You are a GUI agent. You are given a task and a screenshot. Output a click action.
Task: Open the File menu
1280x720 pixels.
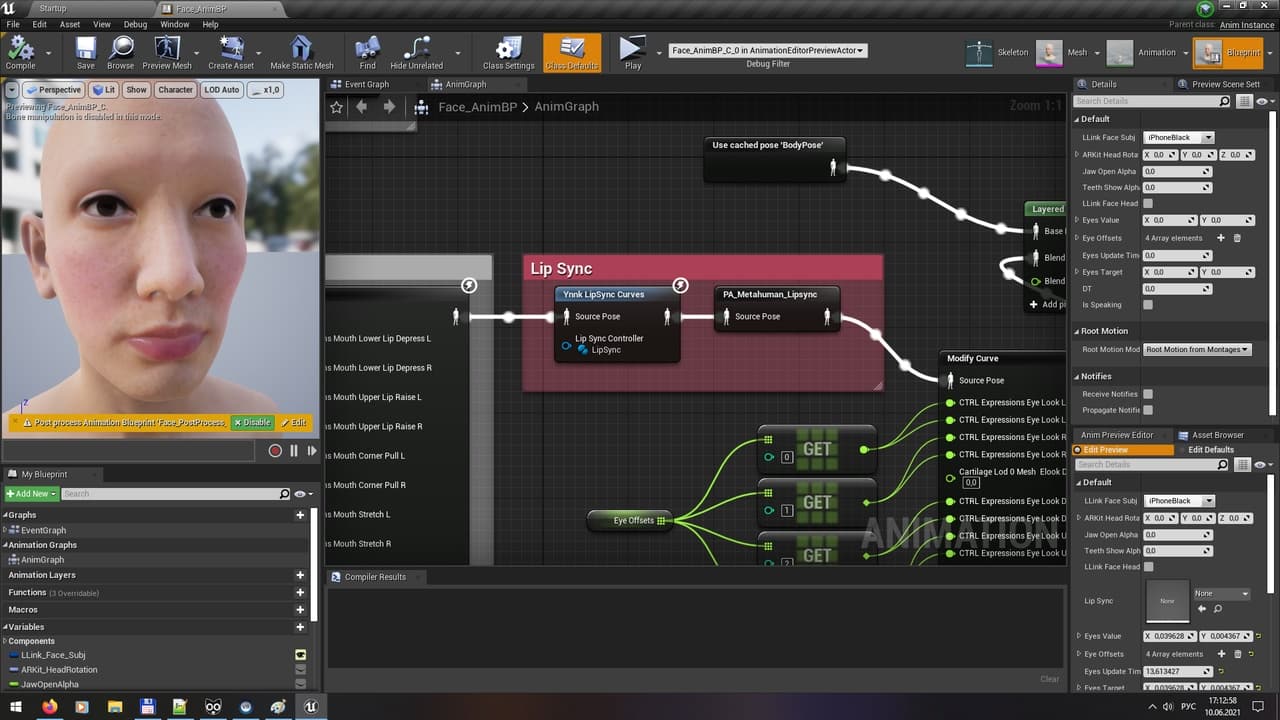point(13,24)
